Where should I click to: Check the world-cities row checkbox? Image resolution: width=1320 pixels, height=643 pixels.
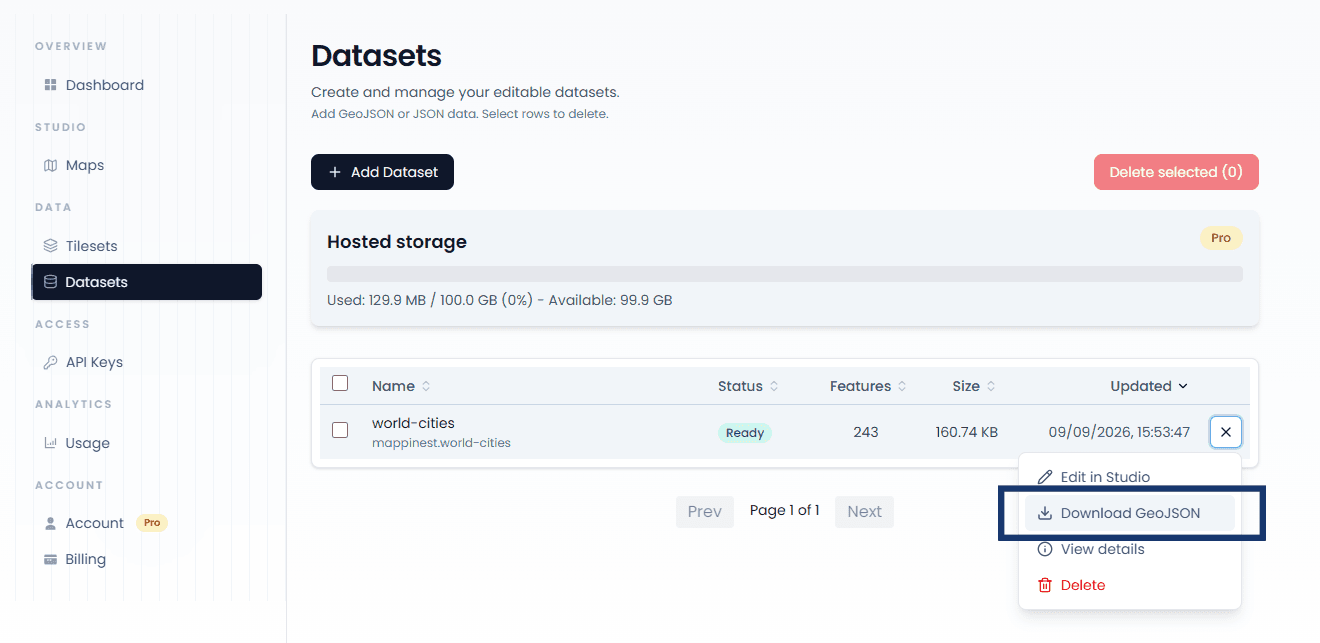340,430
